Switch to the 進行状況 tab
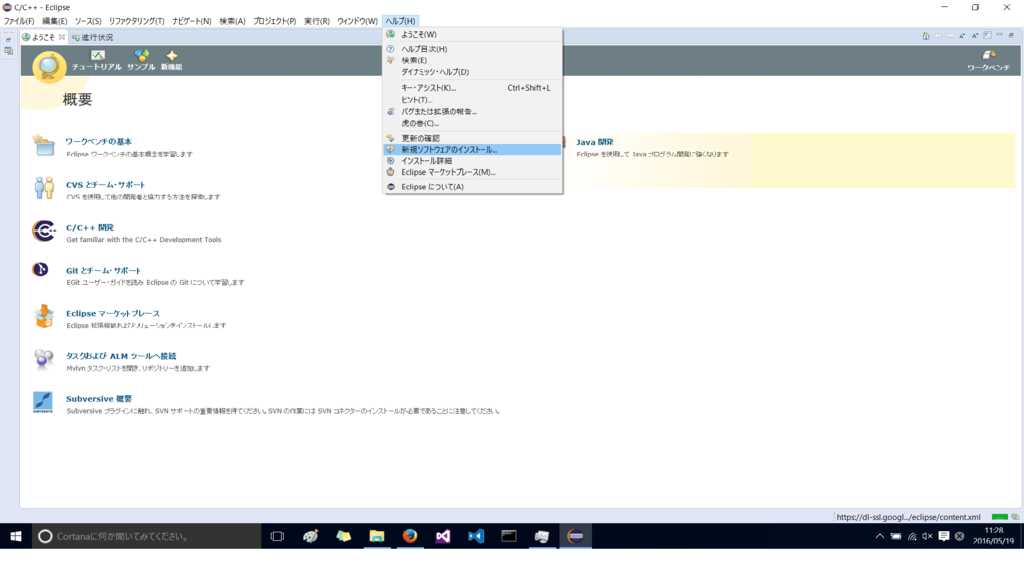 (x=93, y=37)
